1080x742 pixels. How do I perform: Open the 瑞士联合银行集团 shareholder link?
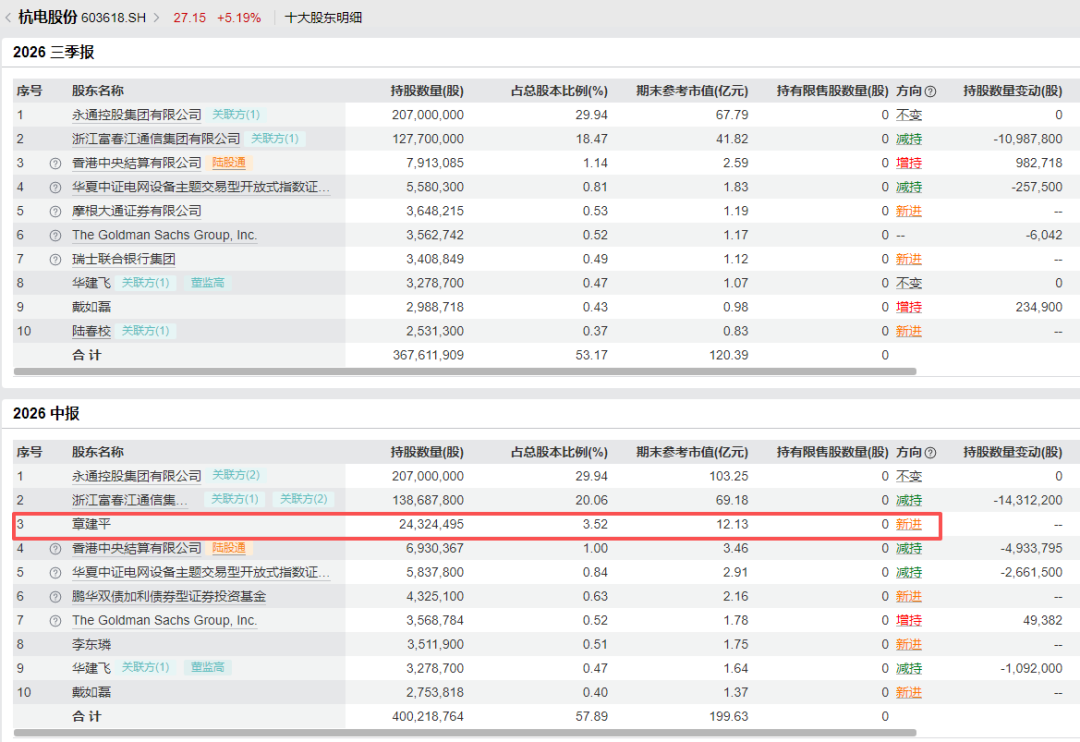tap(123, 260)
